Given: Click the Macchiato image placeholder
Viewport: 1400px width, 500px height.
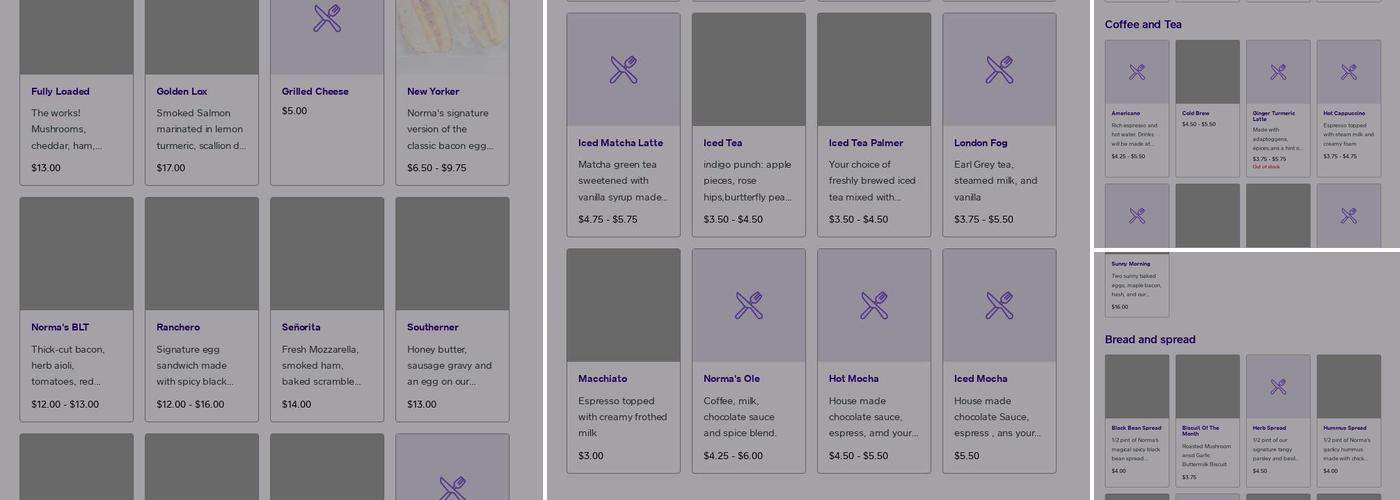Looking at the screenshot, I should pos(624,306).
